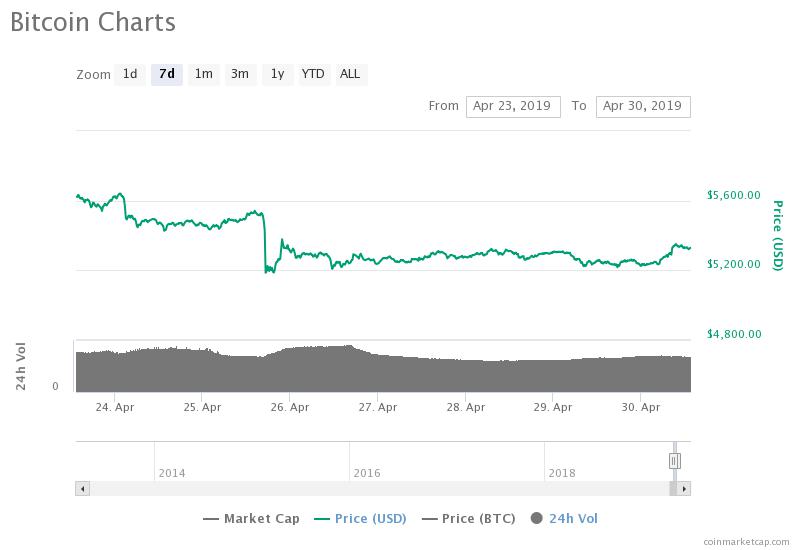The width and height of the screenshot is (800, 550).
Task: Click the navigator scrollbar track
Action: 380,489
